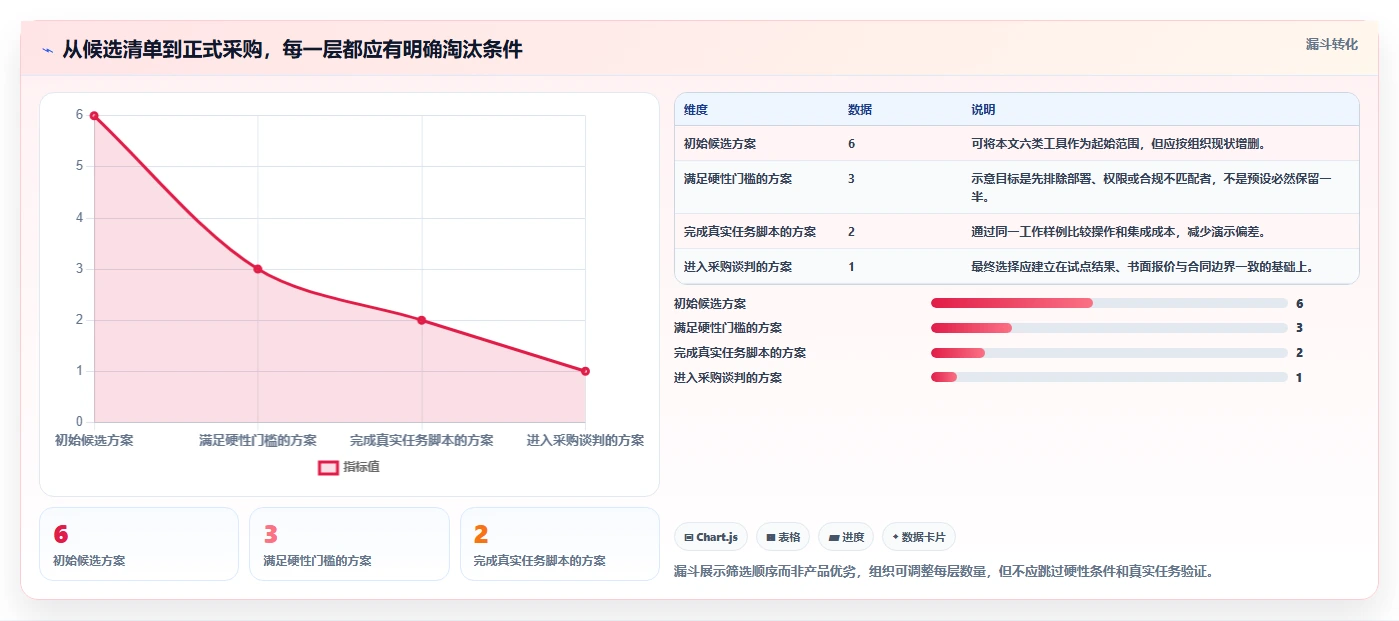The height and width of the screenshot is (621, 1399).
Task: Click x-axis label 初始候选方案 under chart
Action: pyautogui.click(x=94, y=440)
